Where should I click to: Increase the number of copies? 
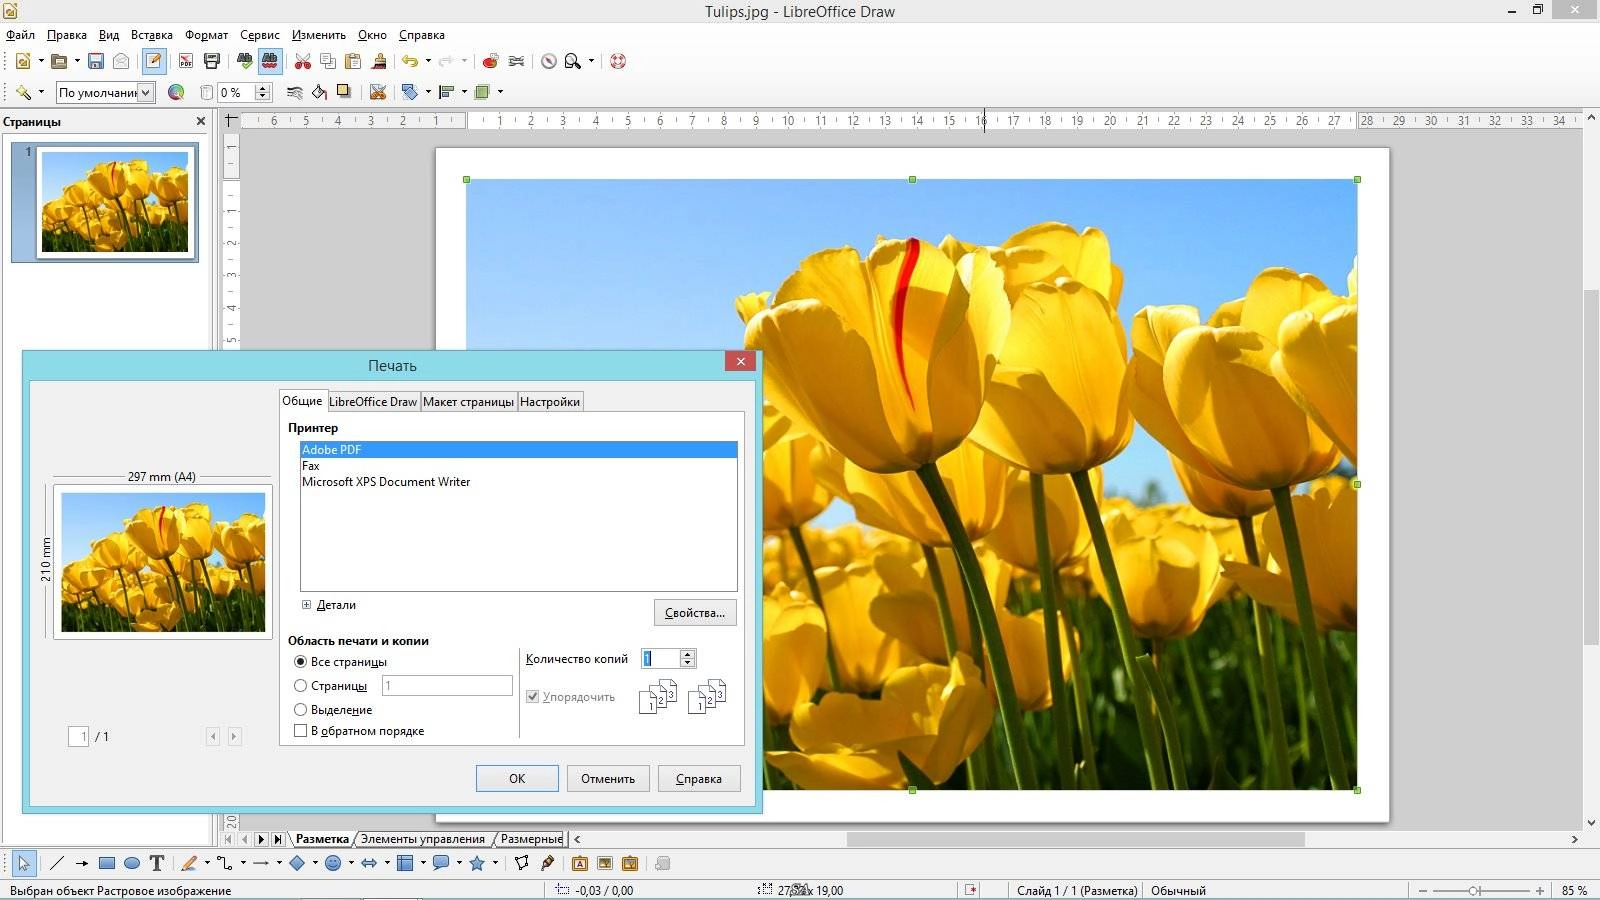687,654
